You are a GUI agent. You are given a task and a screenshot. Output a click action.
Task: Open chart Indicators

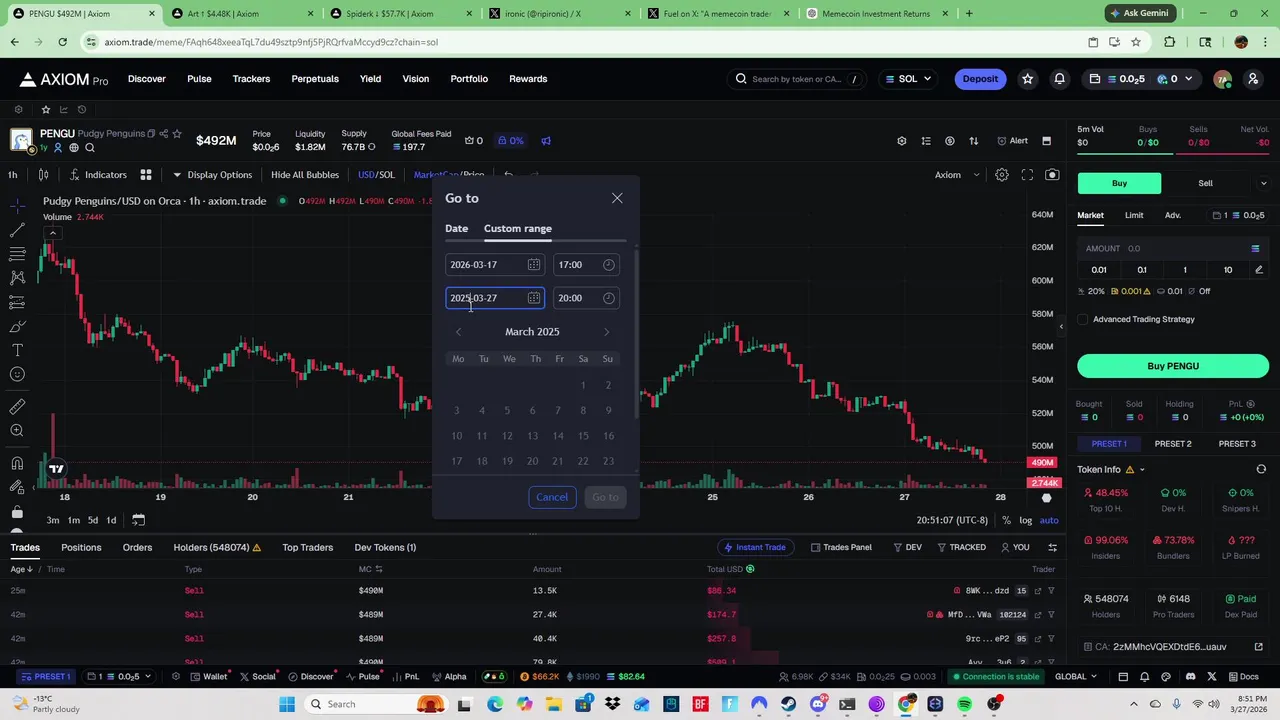[98, 175]
